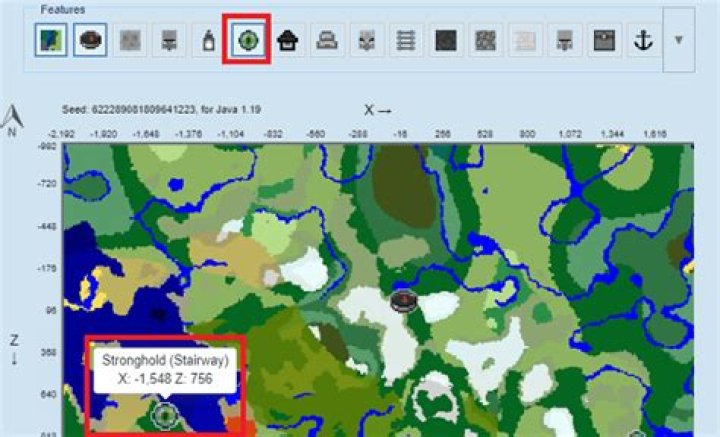The image size is (720, 437).
Task: Enable the bottle-shaped witch hut feature icon
Action: pyautogui.click(x=208, y=40)
